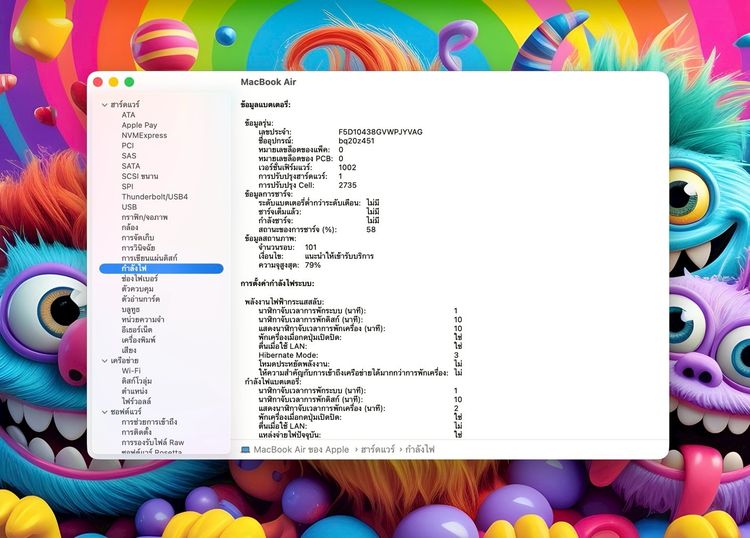Select the highlighted กำลังไฟ (Power) item

pyautogui.click(x=136, y=268)
